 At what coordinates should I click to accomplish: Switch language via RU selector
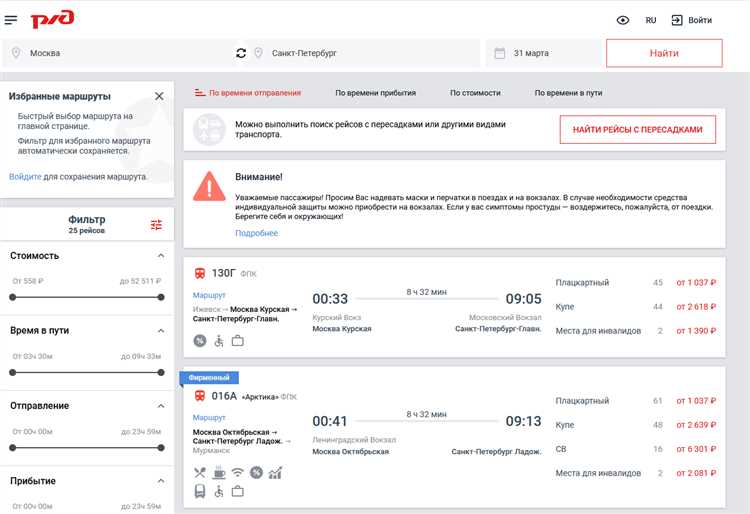click(651, 20)
